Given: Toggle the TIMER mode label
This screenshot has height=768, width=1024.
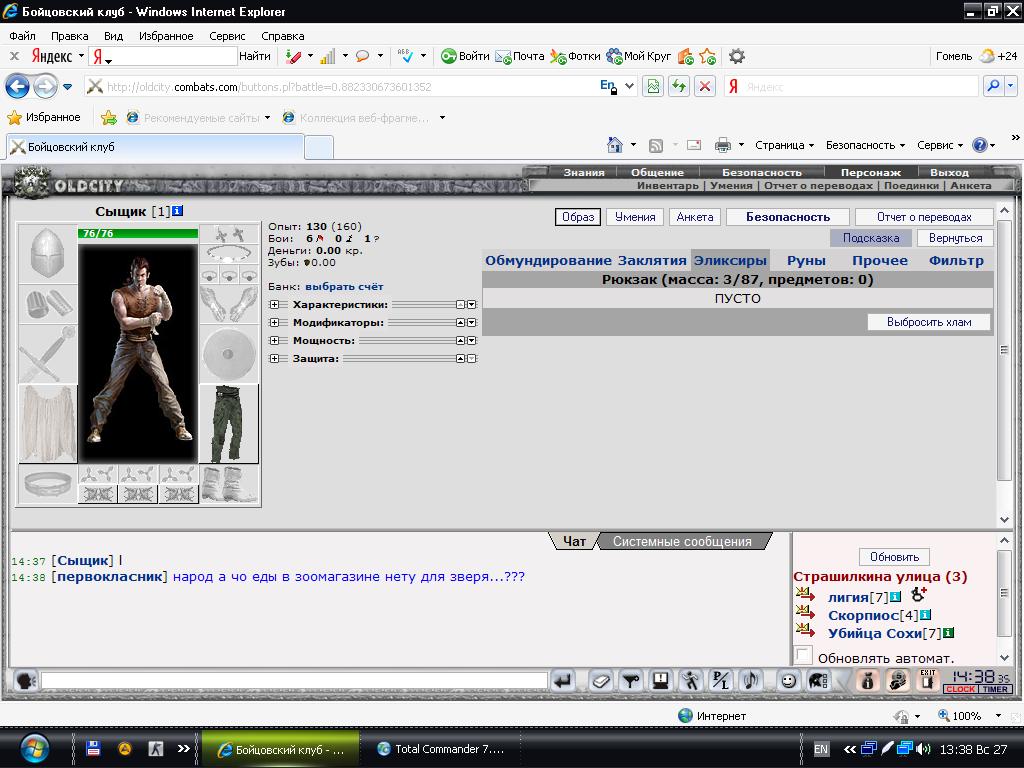Looking at the screenshot, I should tap(995, 689).
